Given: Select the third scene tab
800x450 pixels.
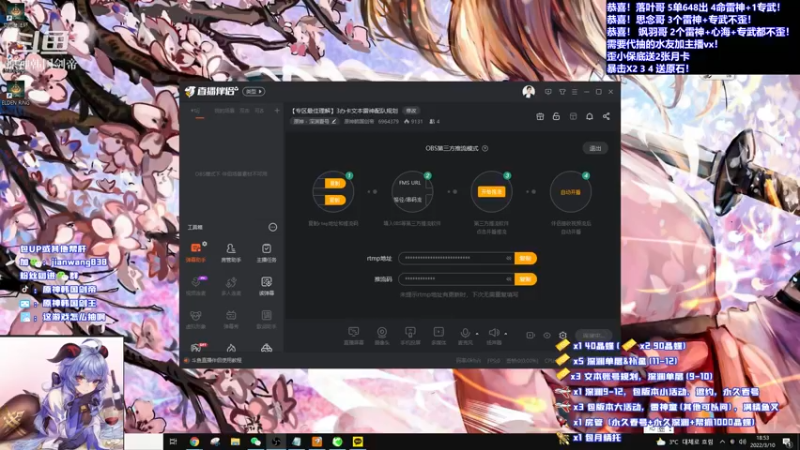Looking at the screenshot, I should pos(244,111).
